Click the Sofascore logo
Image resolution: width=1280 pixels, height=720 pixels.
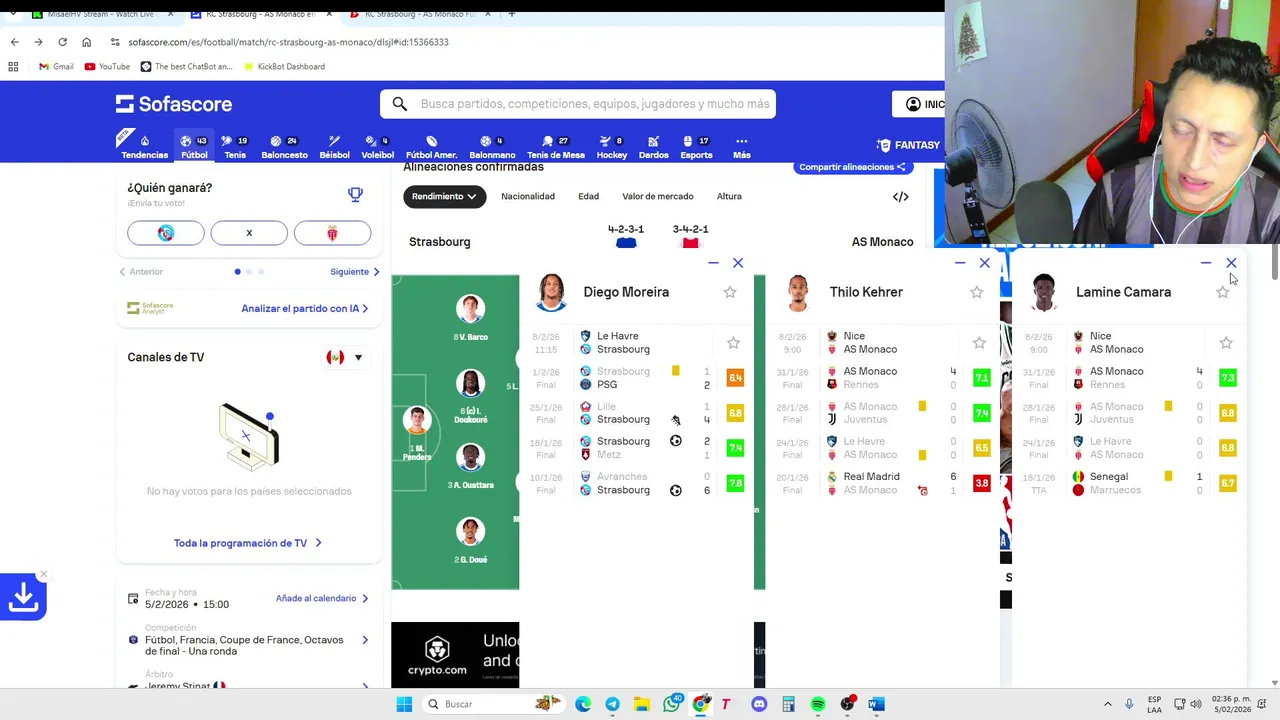coord(174,104)
